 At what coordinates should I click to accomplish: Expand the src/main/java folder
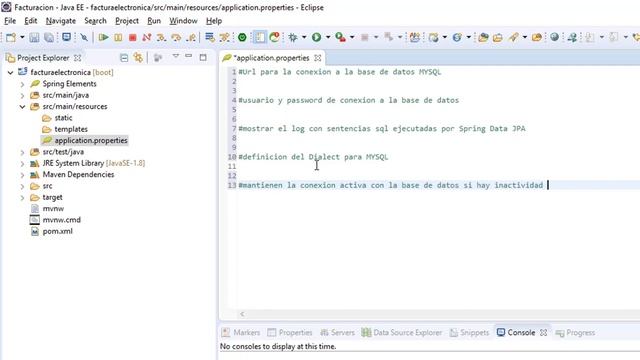22,96
